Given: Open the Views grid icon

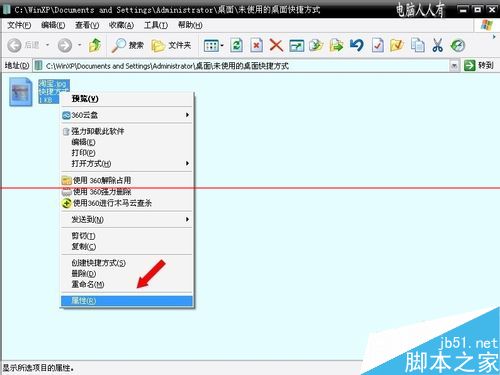Looking at the screenshot, I should (211, 45).
